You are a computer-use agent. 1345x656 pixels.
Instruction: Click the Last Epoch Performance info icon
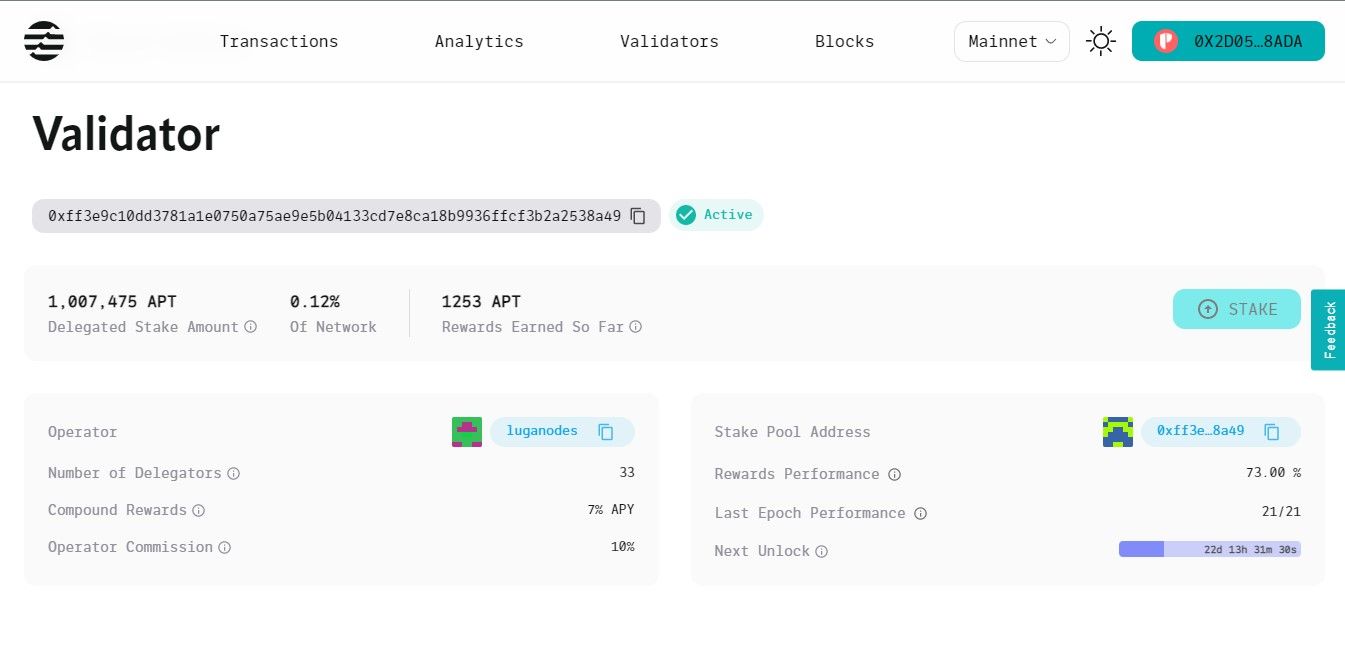920,513
